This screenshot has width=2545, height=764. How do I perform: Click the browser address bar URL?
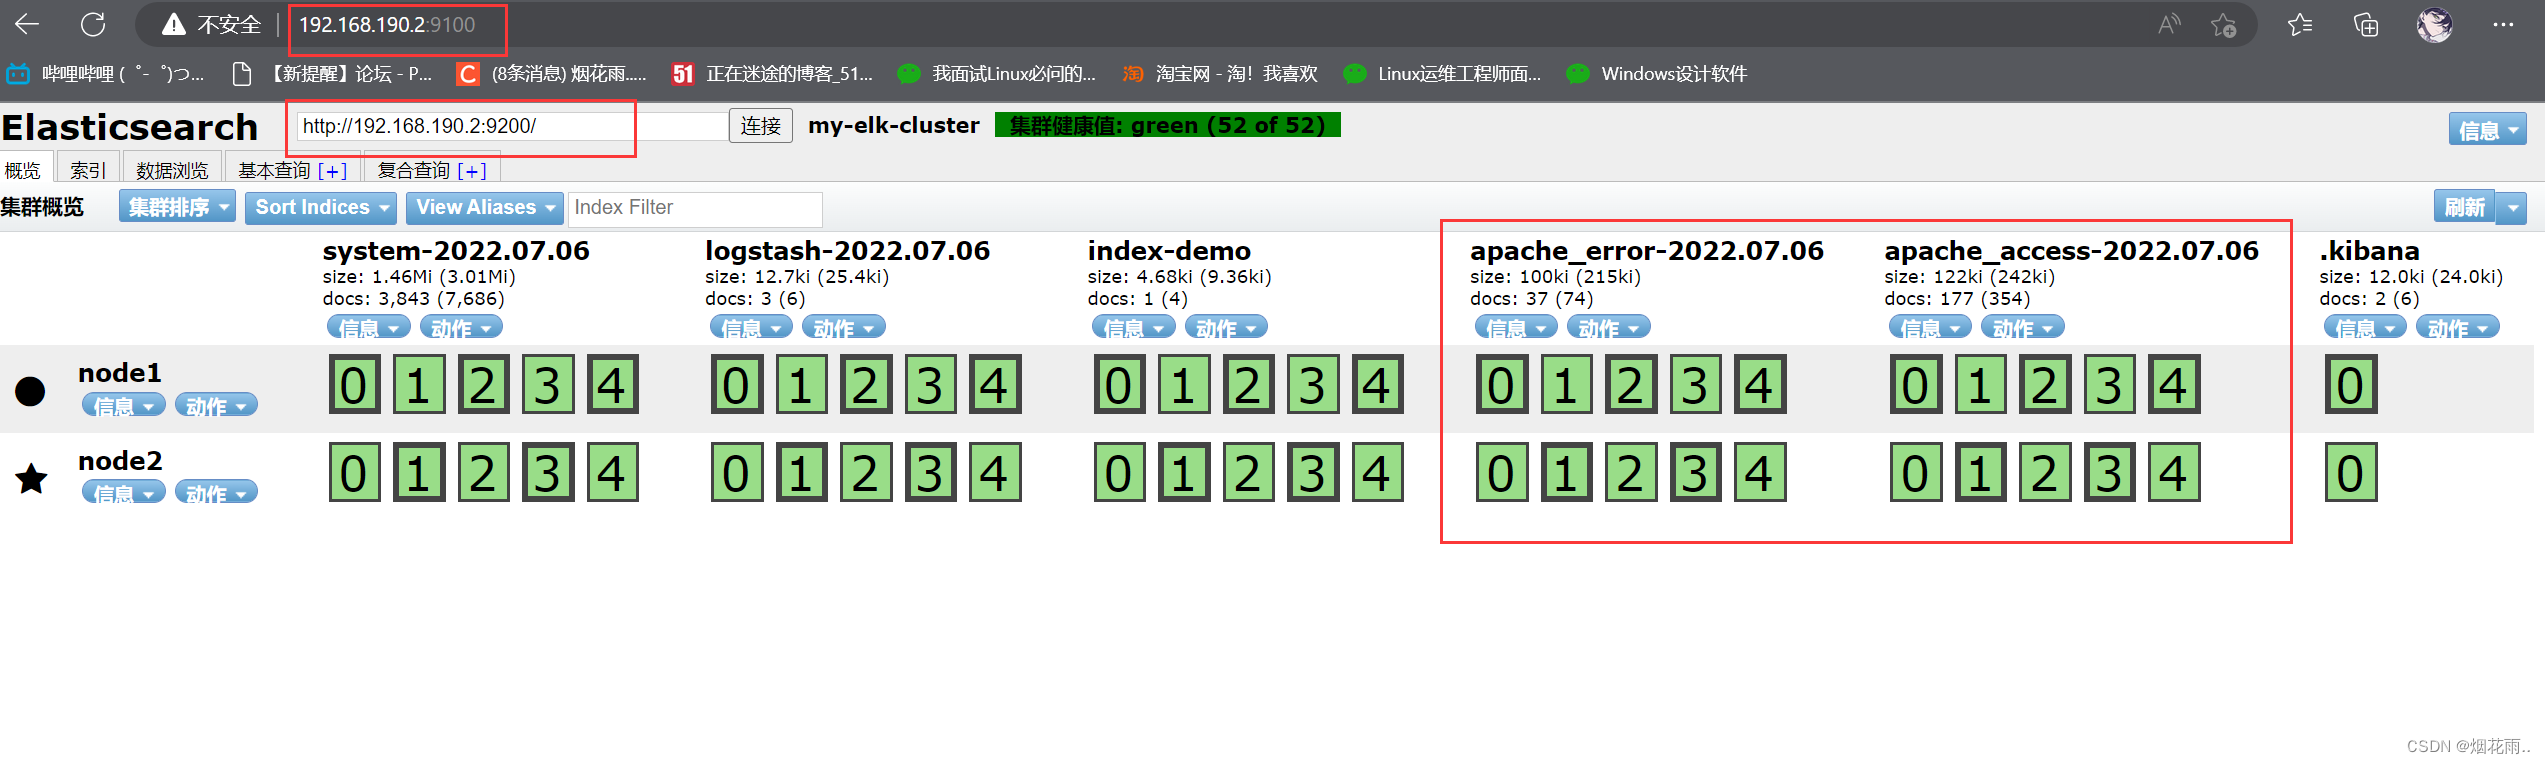(388, 24)
